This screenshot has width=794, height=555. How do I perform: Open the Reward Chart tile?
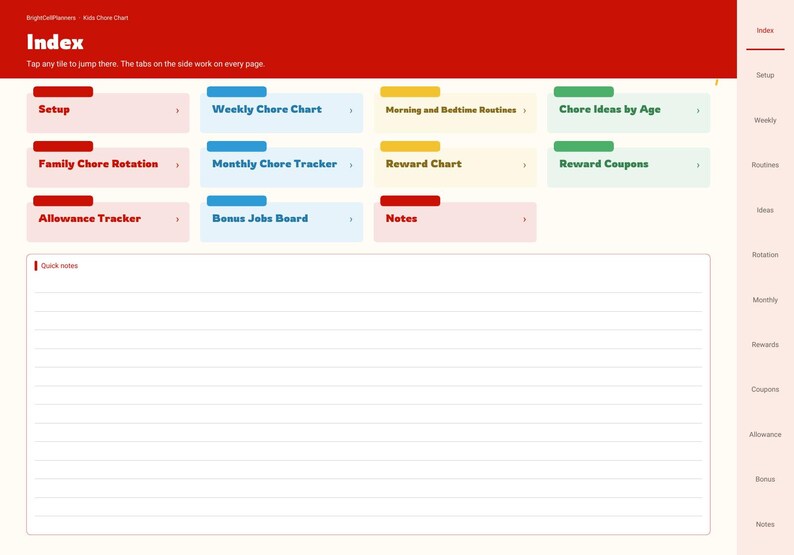click(x=455, y=167)
